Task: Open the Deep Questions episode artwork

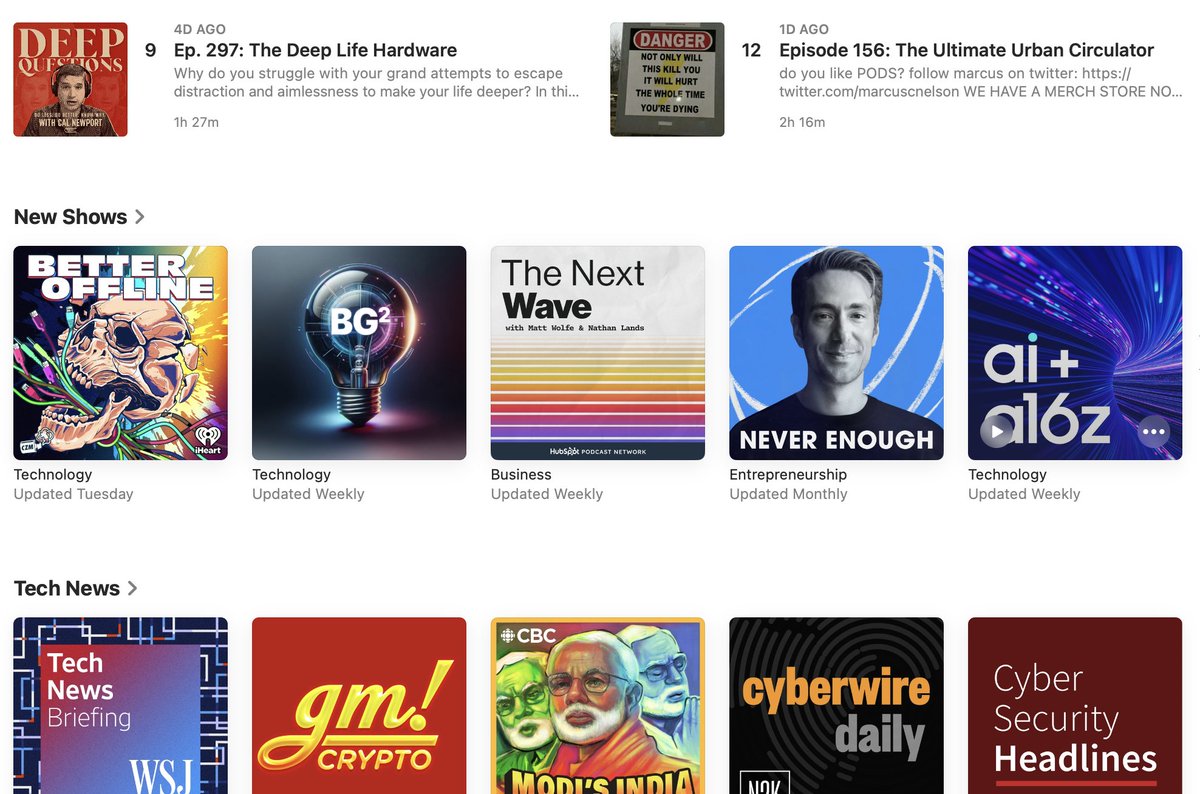Action: click(x=71, y=79)
